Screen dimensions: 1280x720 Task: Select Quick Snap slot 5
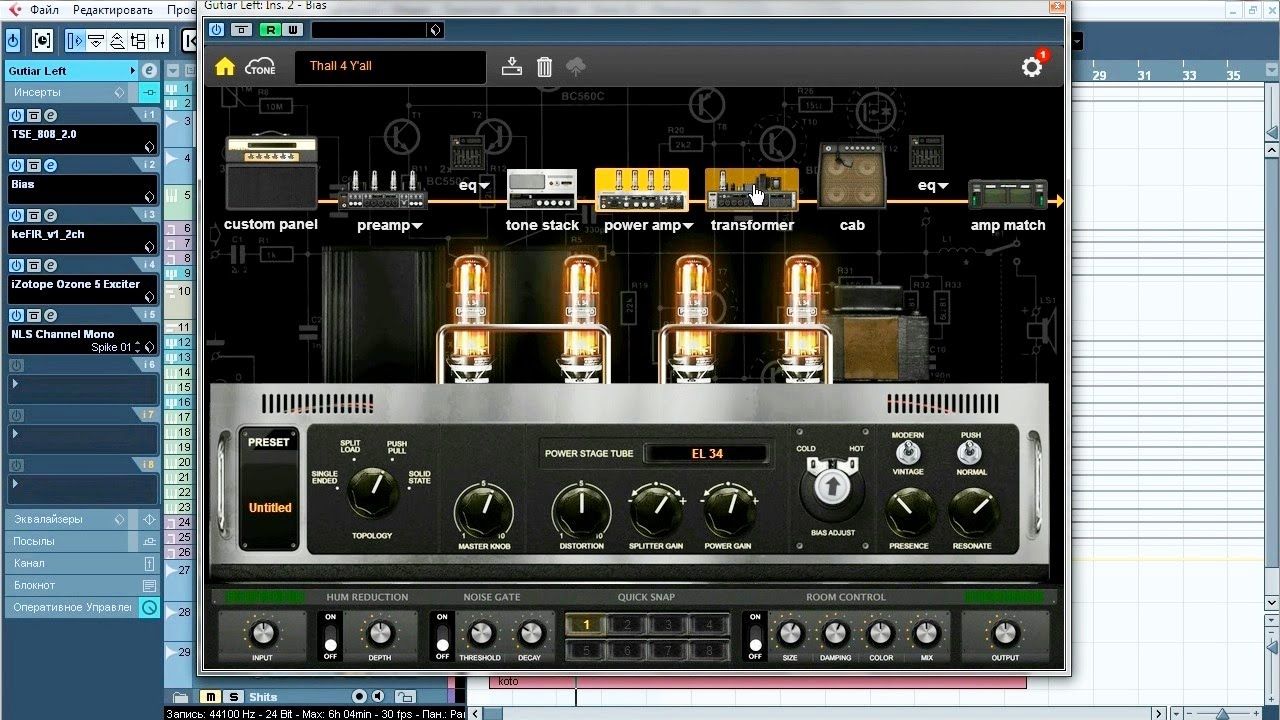pos(587,649)
